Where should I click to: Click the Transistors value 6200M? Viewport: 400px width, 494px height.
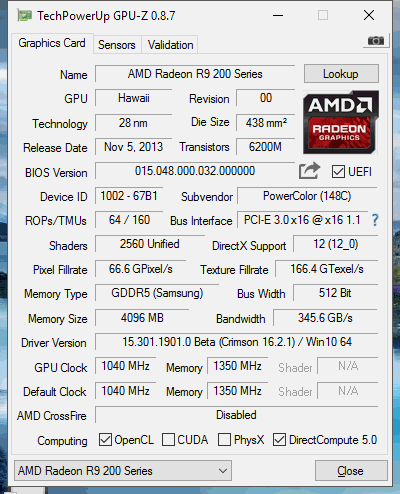266,147
